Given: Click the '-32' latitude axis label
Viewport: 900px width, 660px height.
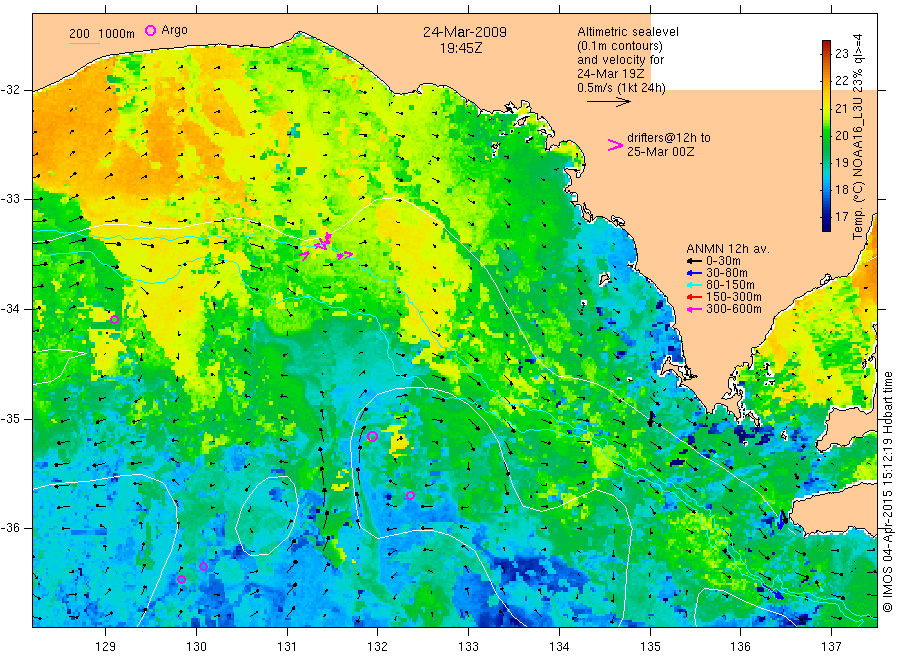Looking at the screenshot, I should pyautogui.click(x=10, y=90).
